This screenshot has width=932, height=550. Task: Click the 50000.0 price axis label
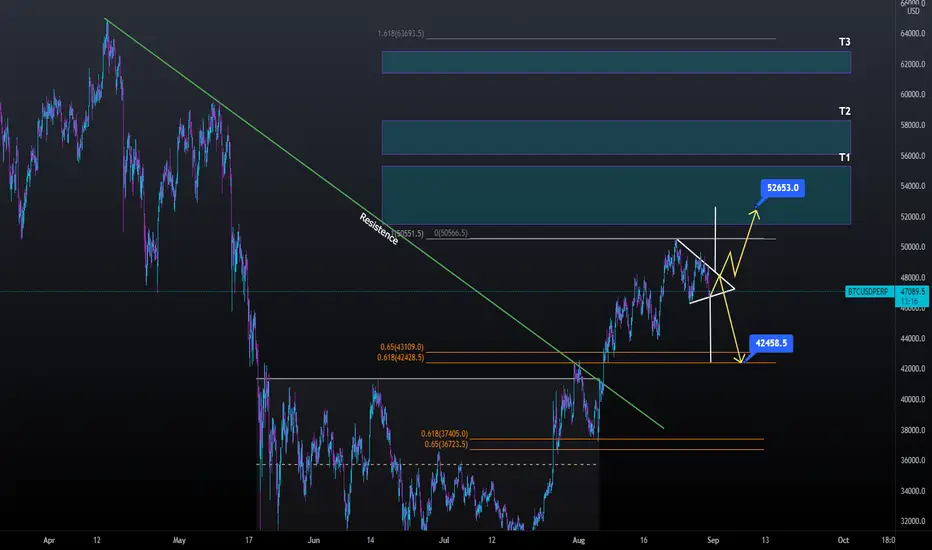coord(913,247)
